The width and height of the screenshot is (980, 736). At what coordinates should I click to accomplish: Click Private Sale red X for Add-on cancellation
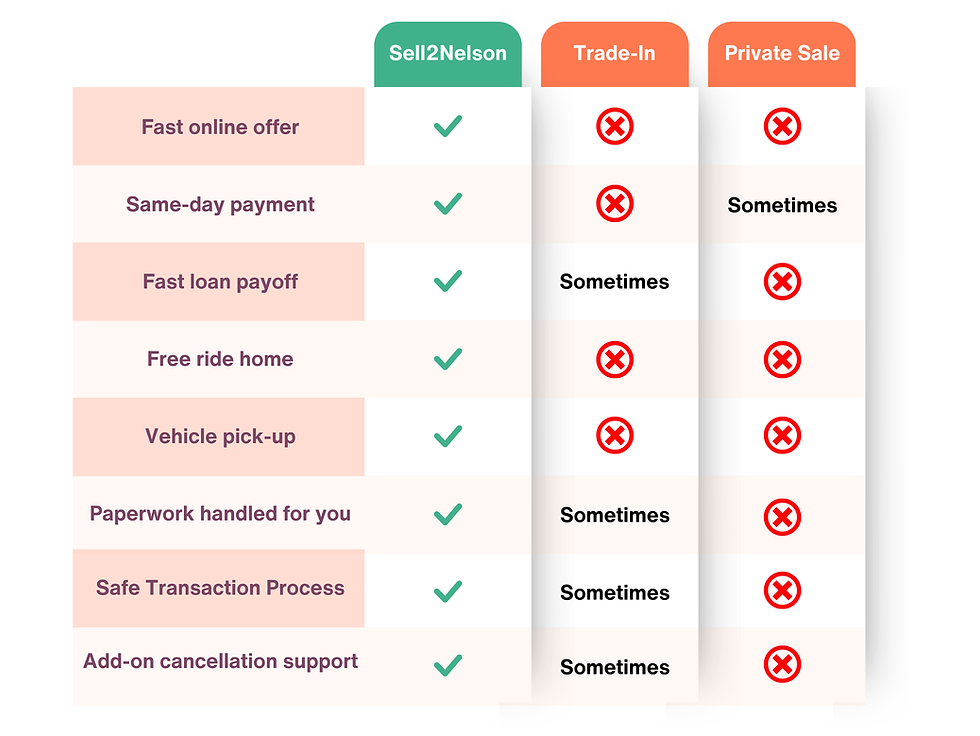(782, 665)
